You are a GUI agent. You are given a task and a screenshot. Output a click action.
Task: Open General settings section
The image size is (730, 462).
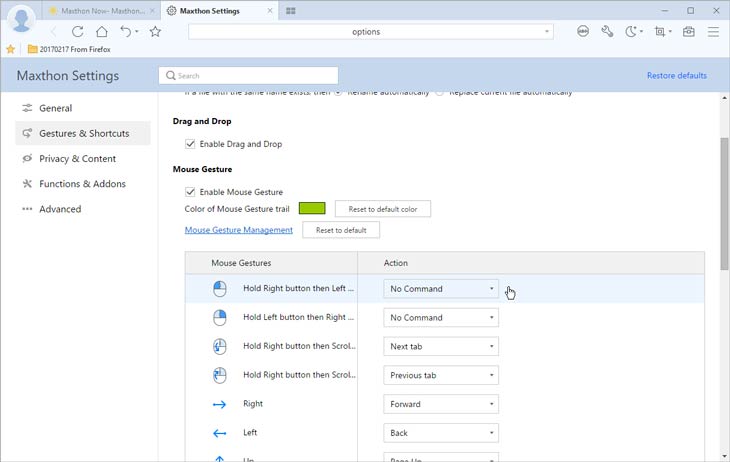(83, 108)
